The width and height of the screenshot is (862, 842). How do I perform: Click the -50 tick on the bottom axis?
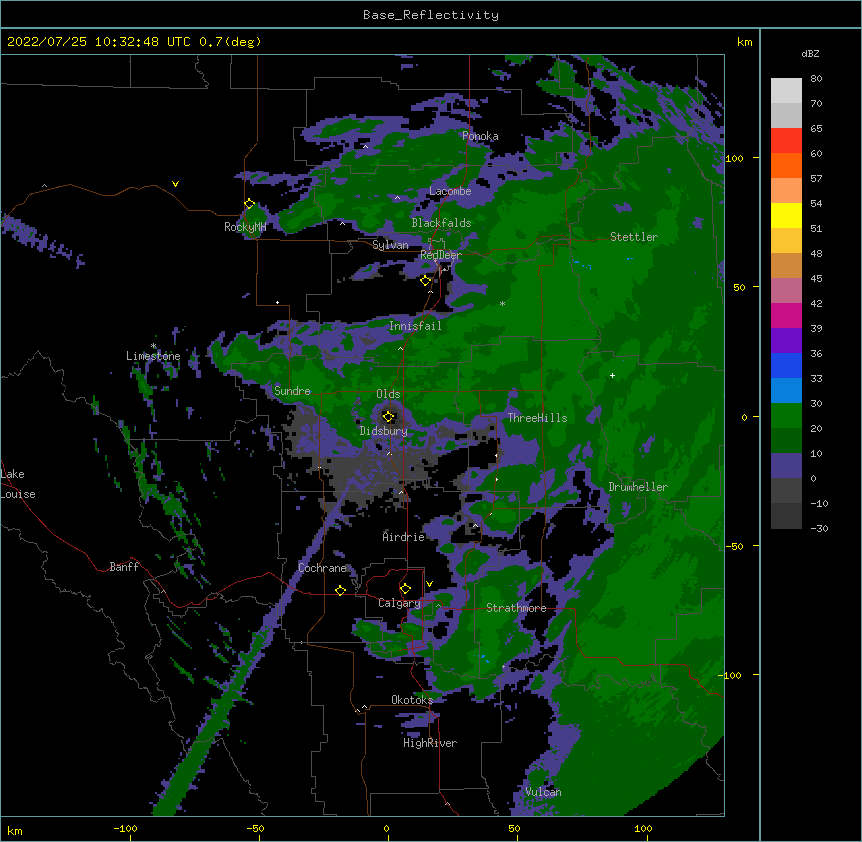255,828
